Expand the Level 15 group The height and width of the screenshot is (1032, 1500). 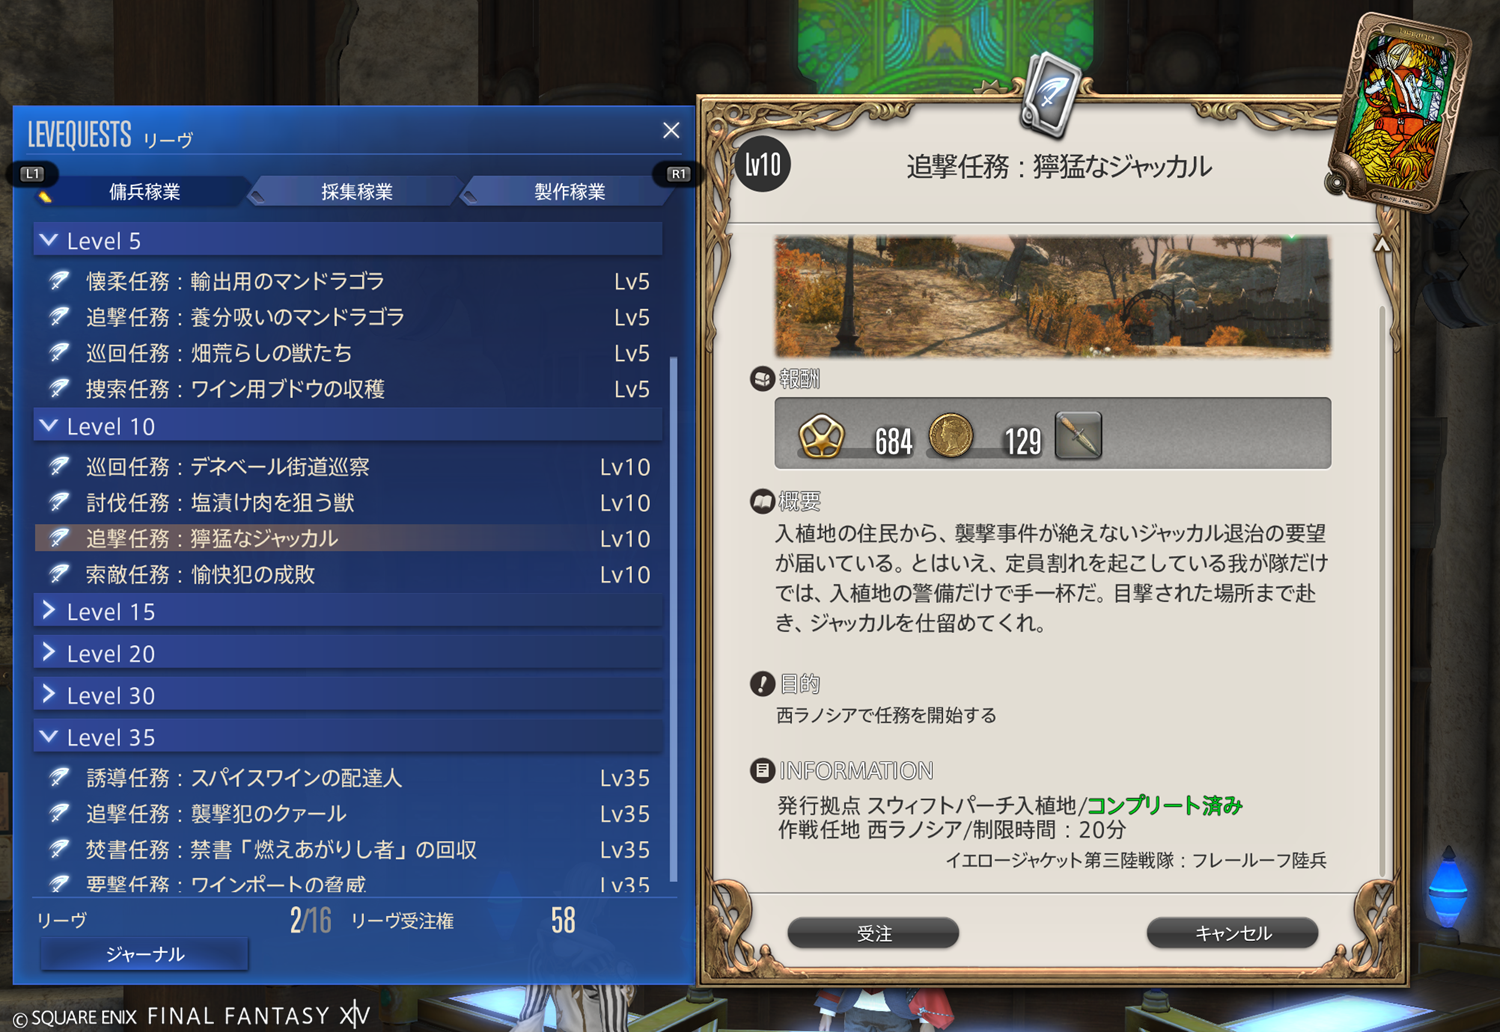point(349,611)
